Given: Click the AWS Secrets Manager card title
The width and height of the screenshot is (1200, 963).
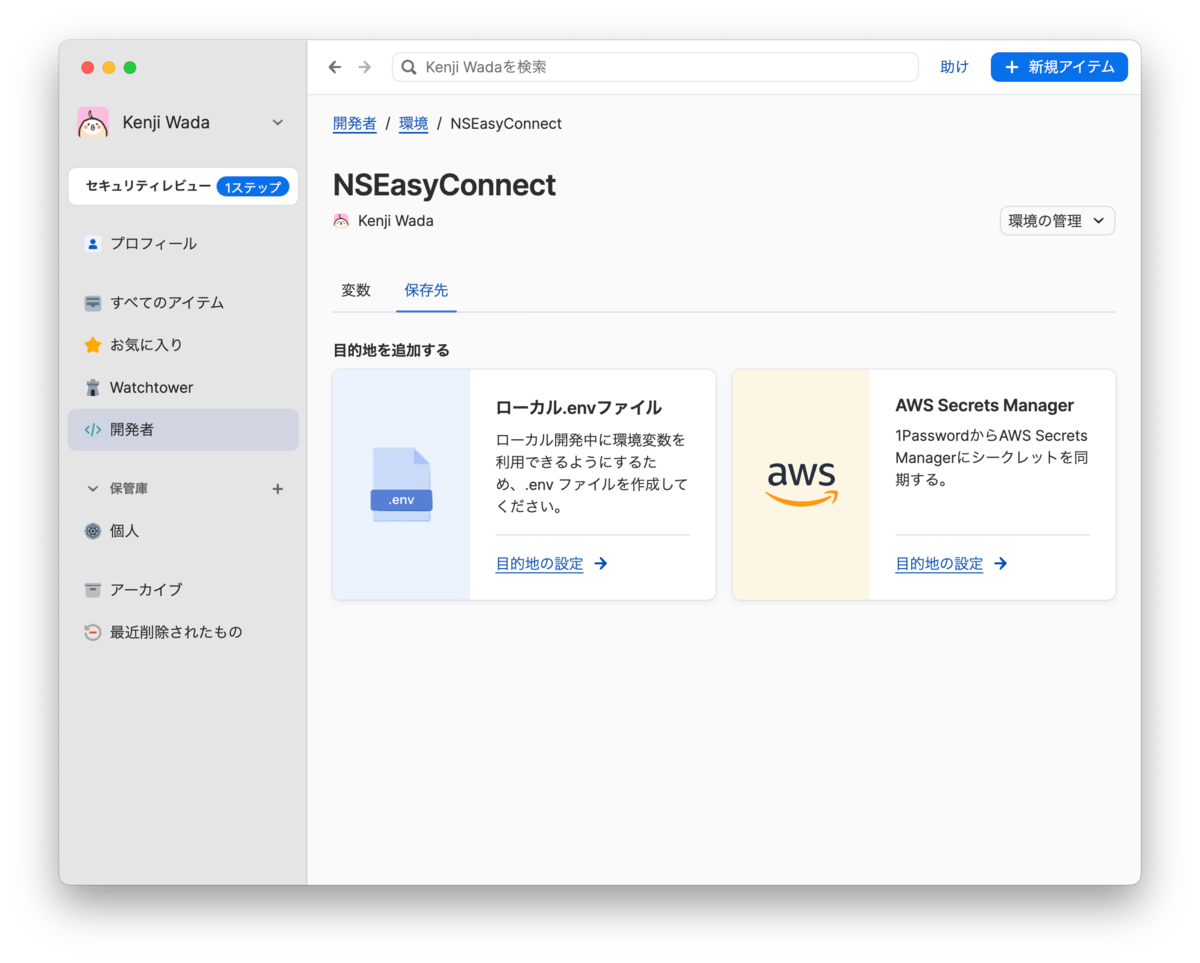Looking at the screenshot, I should (984, 406).
